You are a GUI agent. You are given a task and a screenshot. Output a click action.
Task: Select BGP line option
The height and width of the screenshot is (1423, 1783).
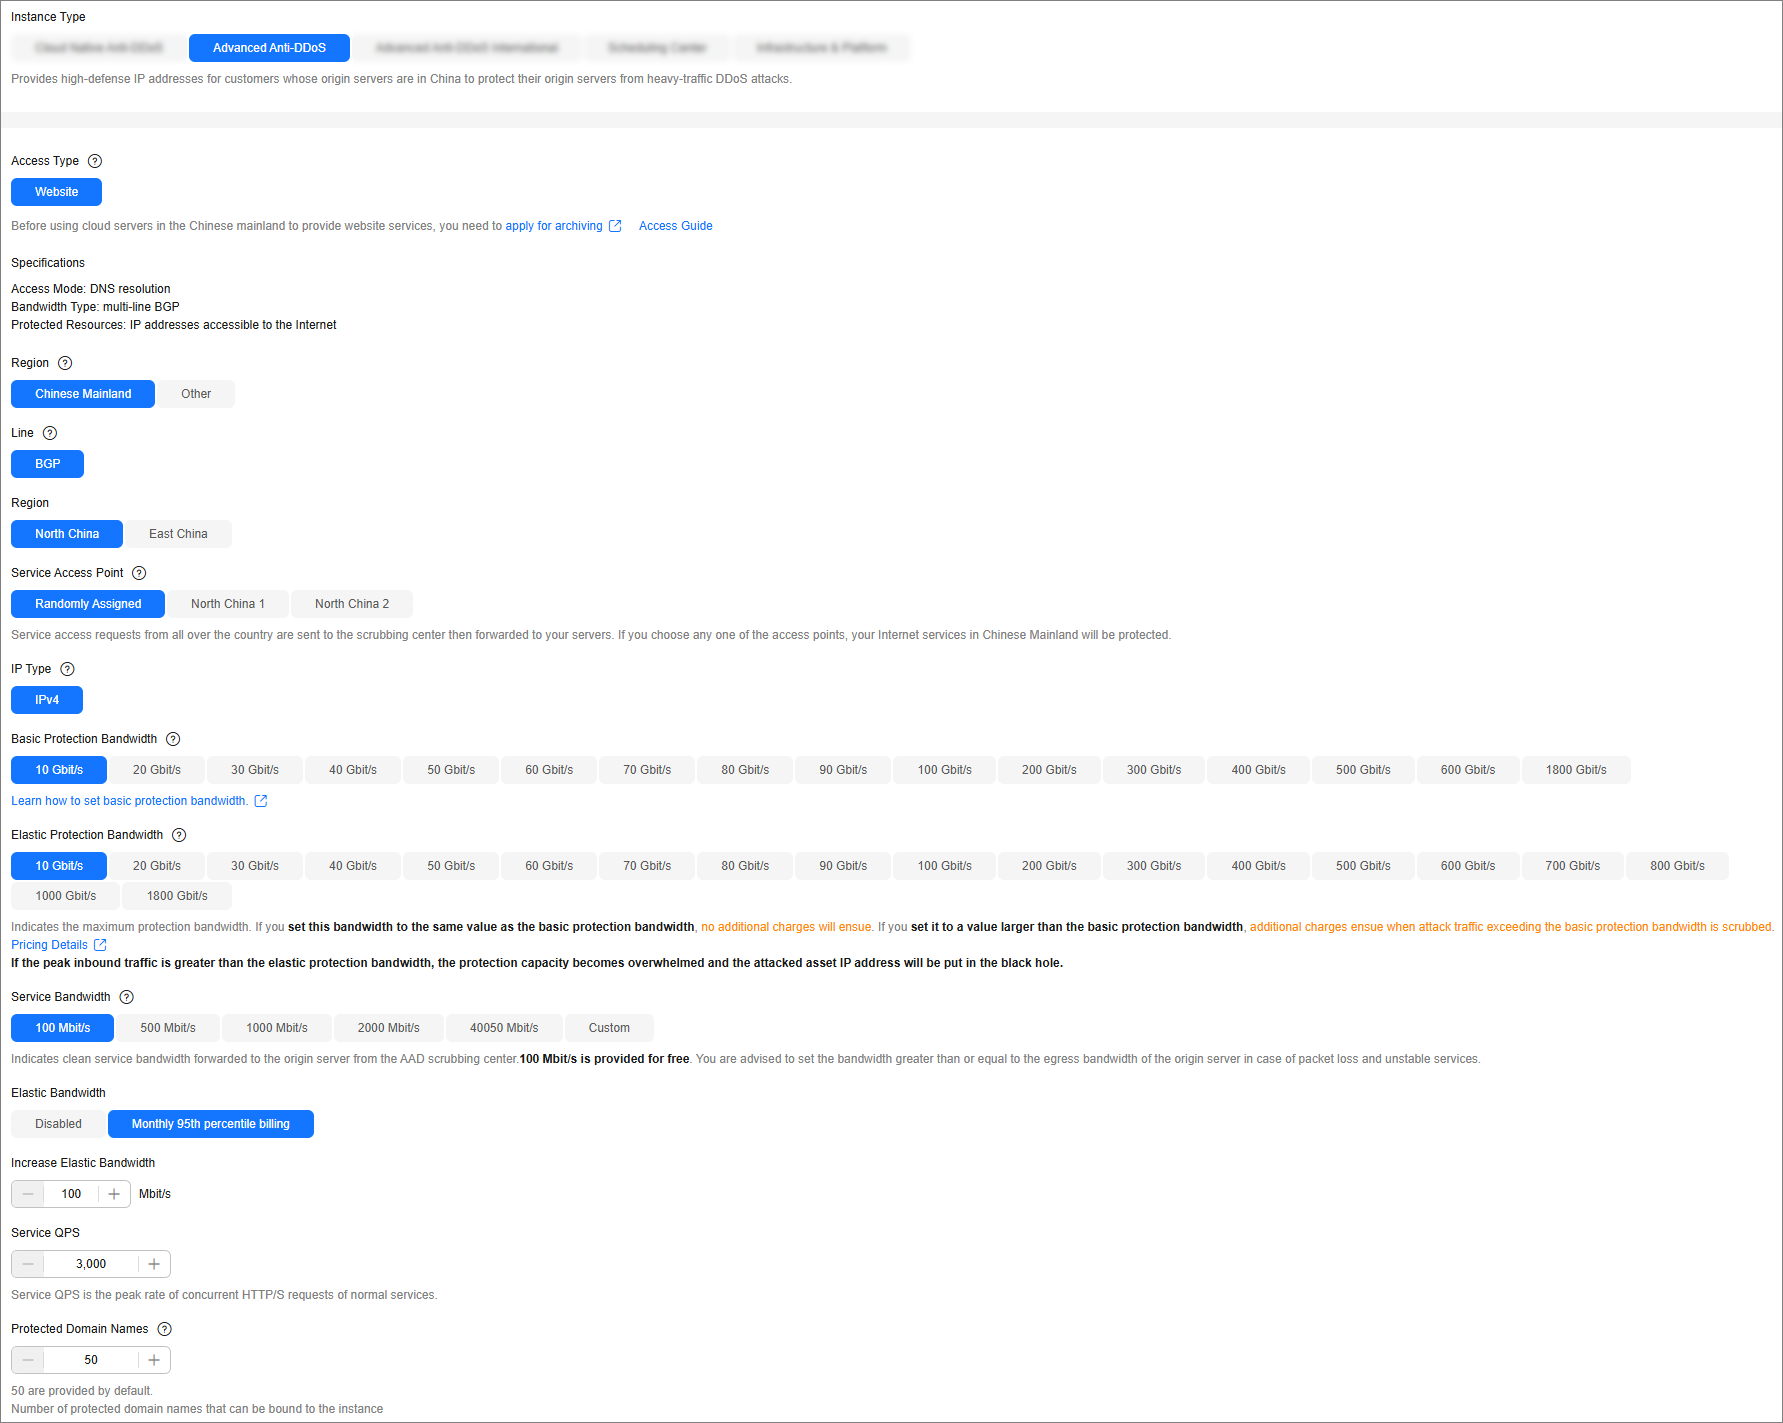tap(47, 464)
